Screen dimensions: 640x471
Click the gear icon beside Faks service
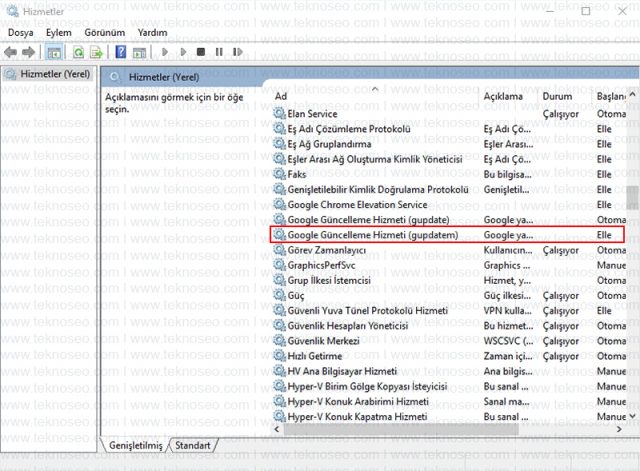click(279, 174)
